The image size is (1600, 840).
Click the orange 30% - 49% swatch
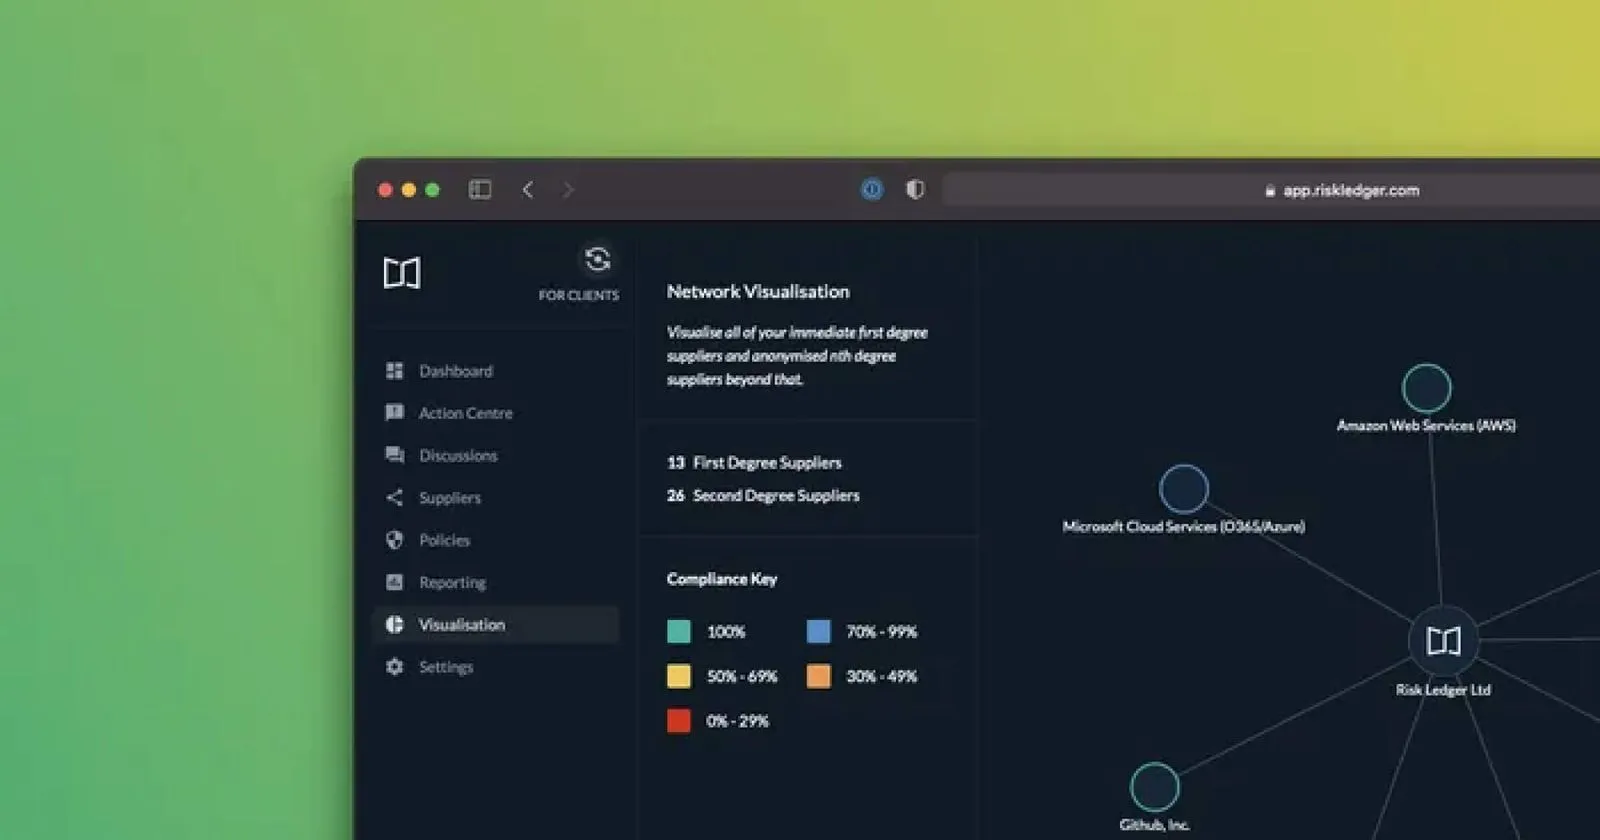click(818, 676)
